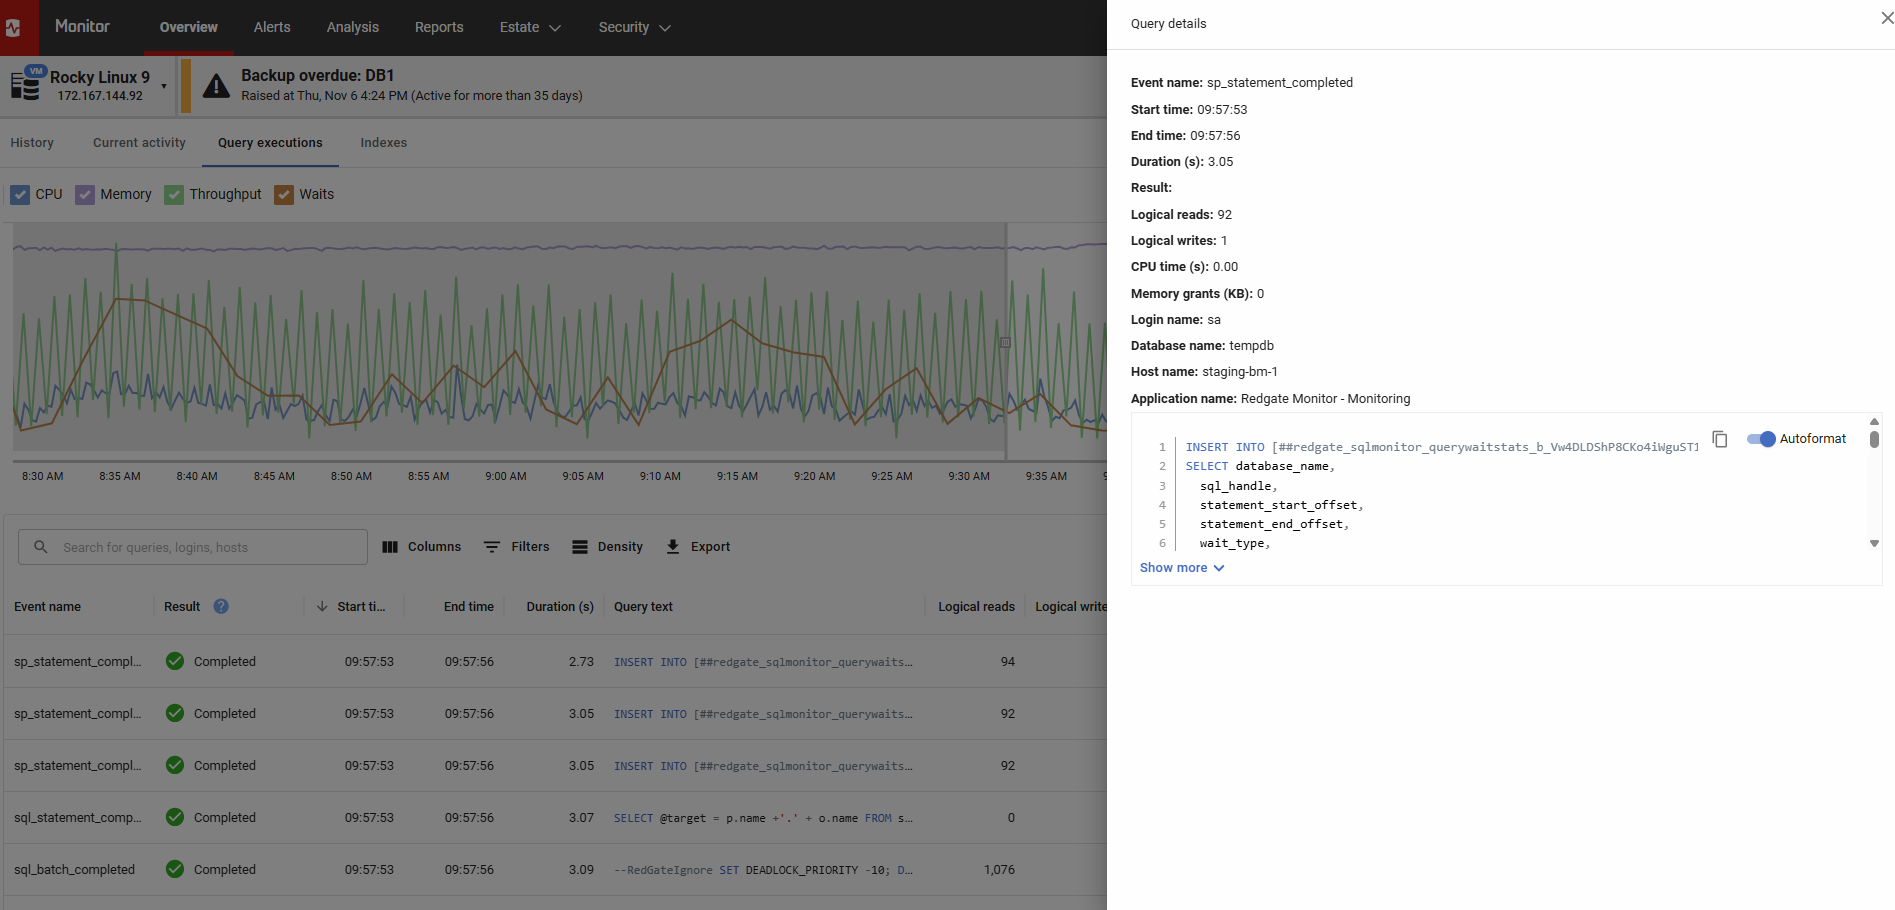
Task: Toggle the Memory checkbox
Action: pyautogui.click(x=85, y=195)
